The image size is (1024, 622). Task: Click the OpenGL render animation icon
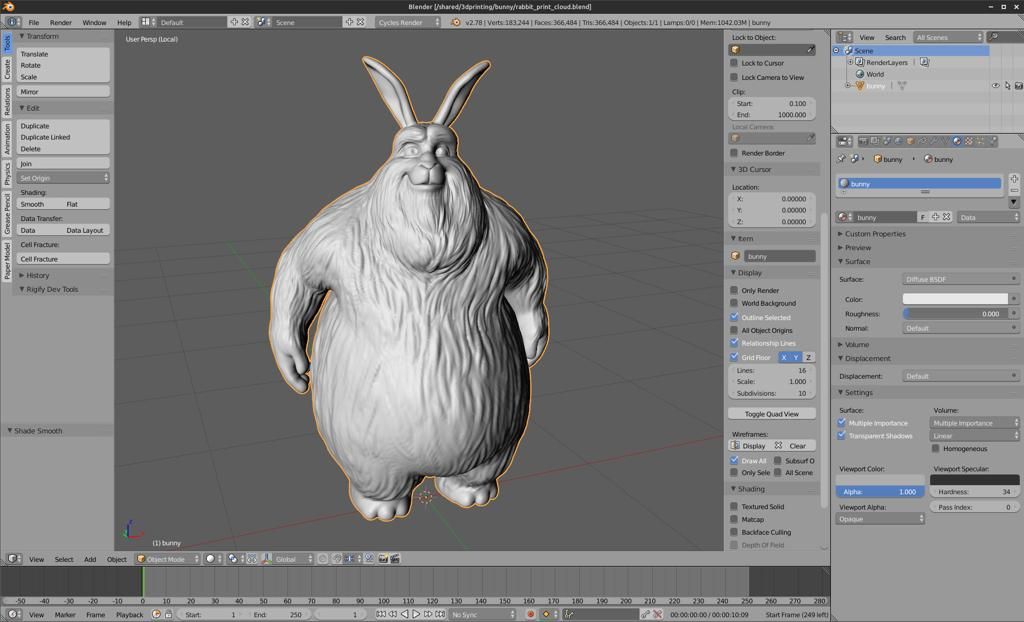tap(394, 559)
